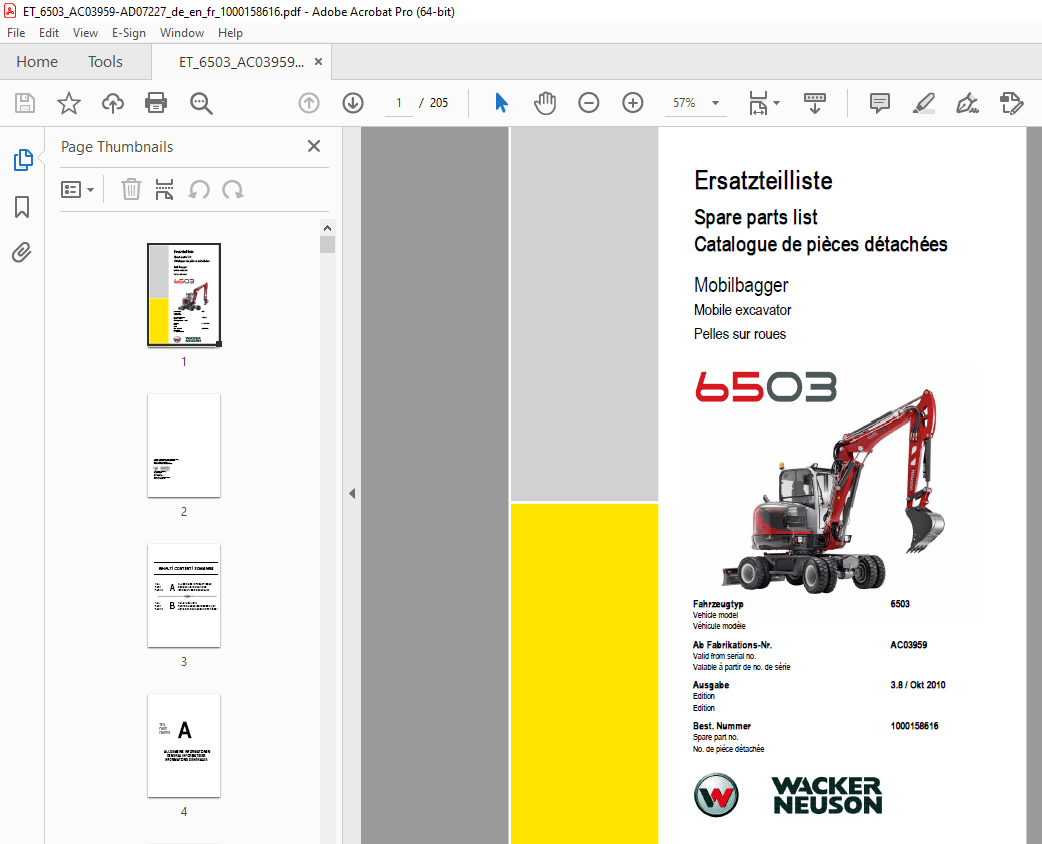This screenshot has width=1042, height=844.
Task: Go to the next page
Action: 353,102
